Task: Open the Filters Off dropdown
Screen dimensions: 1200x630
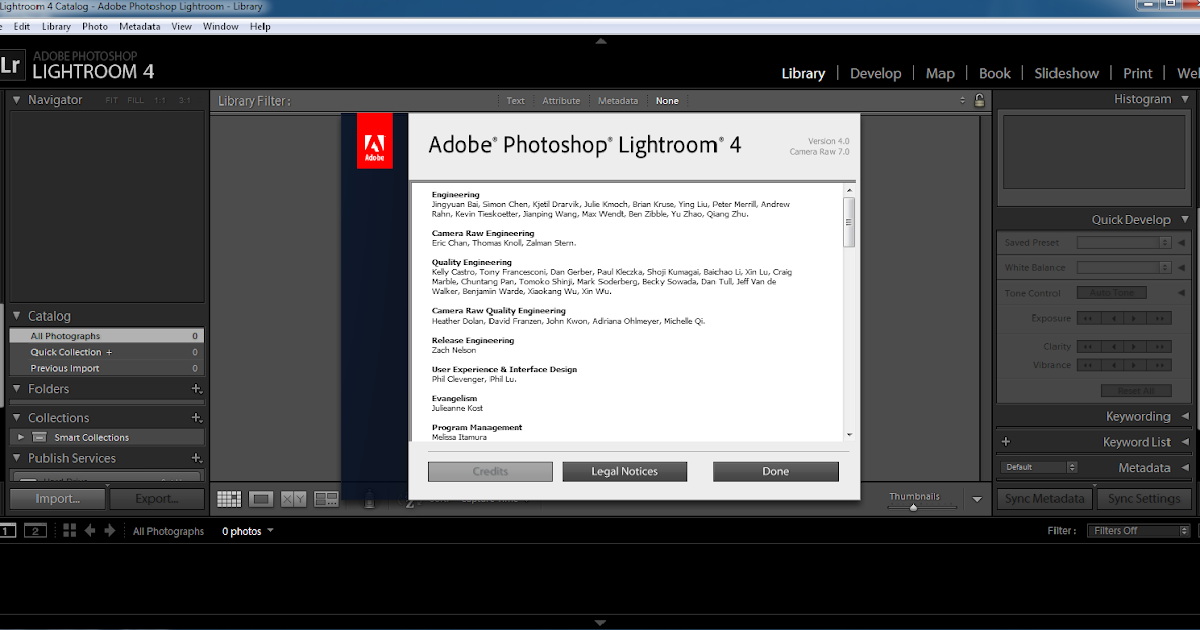Action: pos(1140,531)
